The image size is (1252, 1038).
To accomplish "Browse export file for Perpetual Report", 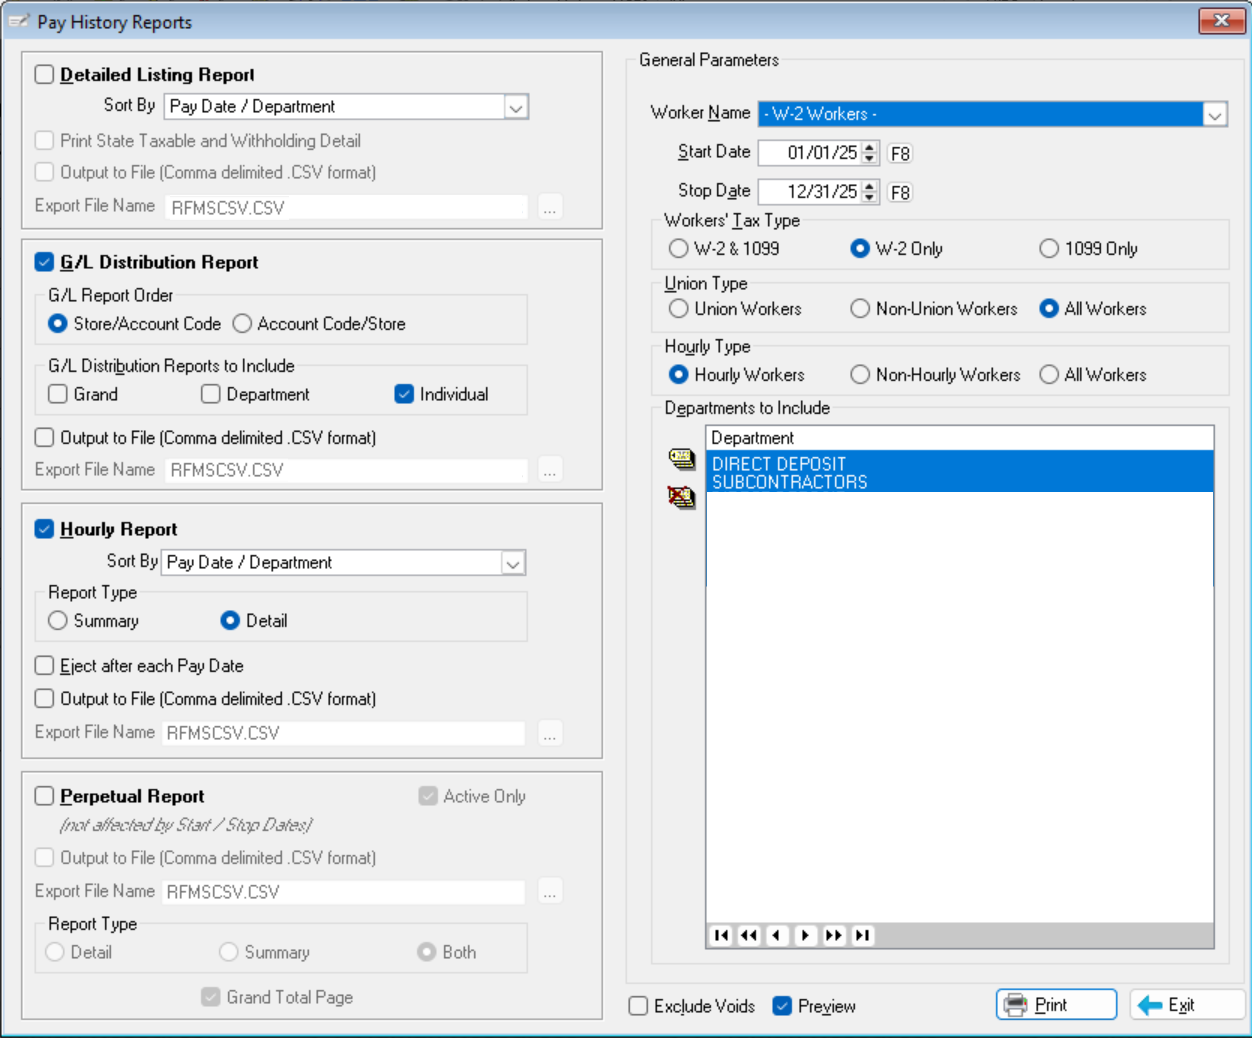I will tap(550, 891).
